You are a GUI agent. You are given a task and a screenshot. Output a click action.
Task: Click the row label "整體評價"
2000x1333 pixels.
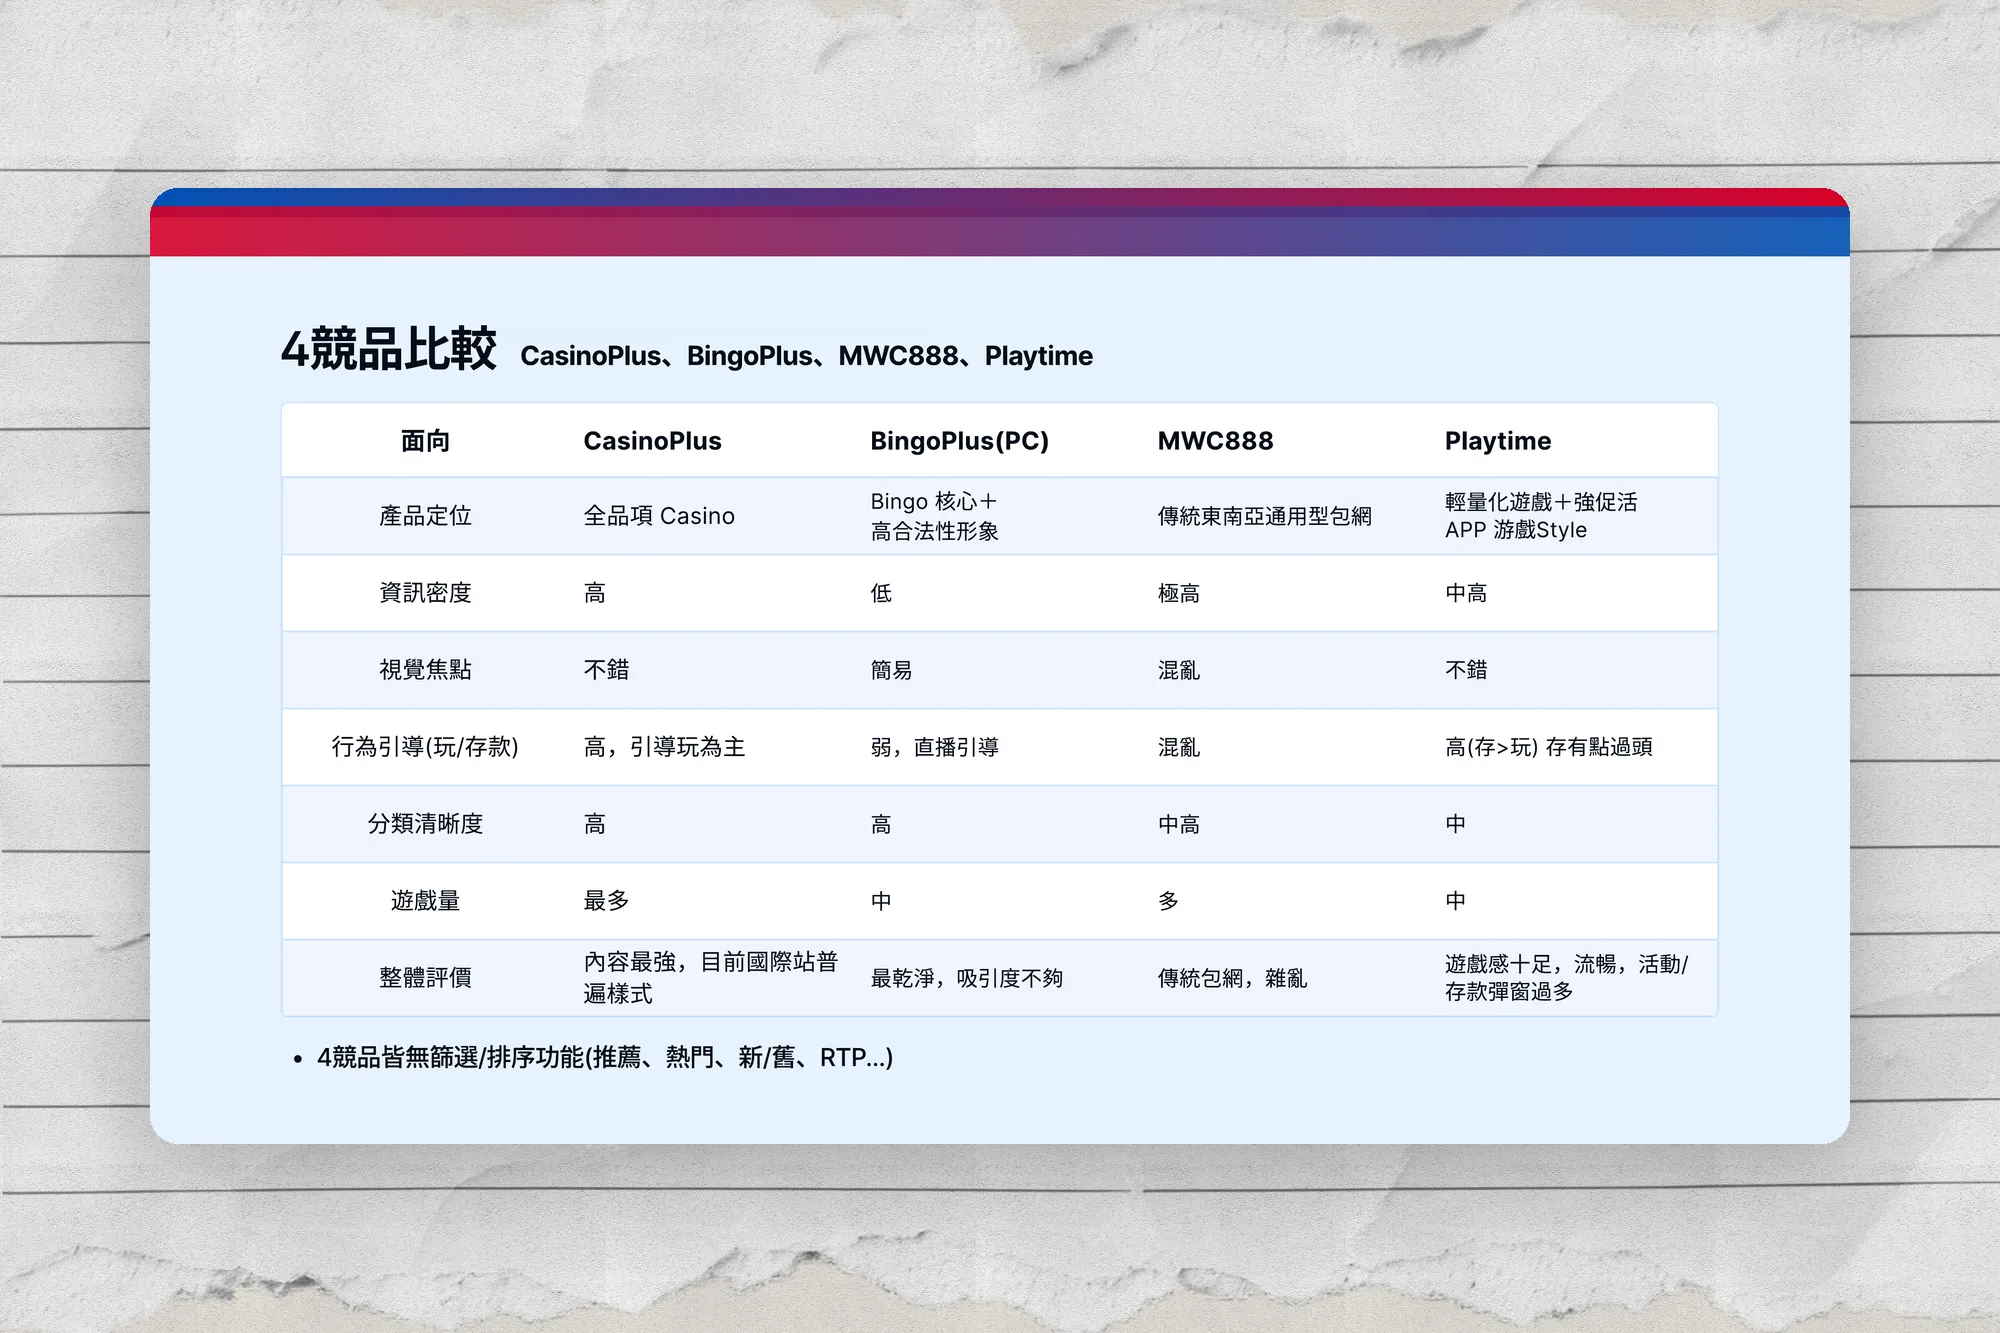425,978
